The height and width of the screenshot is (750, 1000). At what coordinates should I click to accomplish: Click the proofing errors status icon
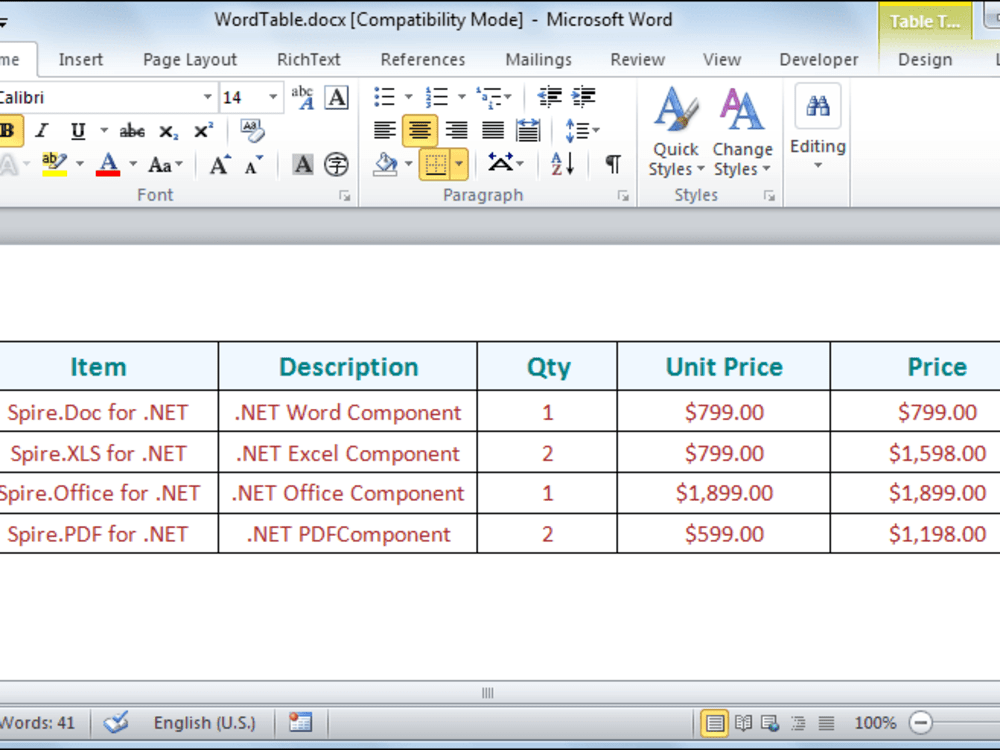[117, 723]
